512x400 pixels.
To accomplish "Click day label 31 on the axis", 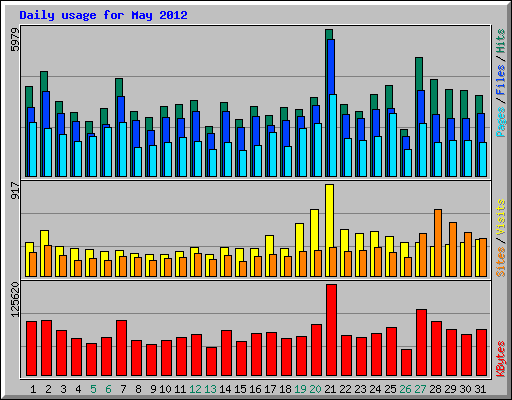I will [480, 389].
